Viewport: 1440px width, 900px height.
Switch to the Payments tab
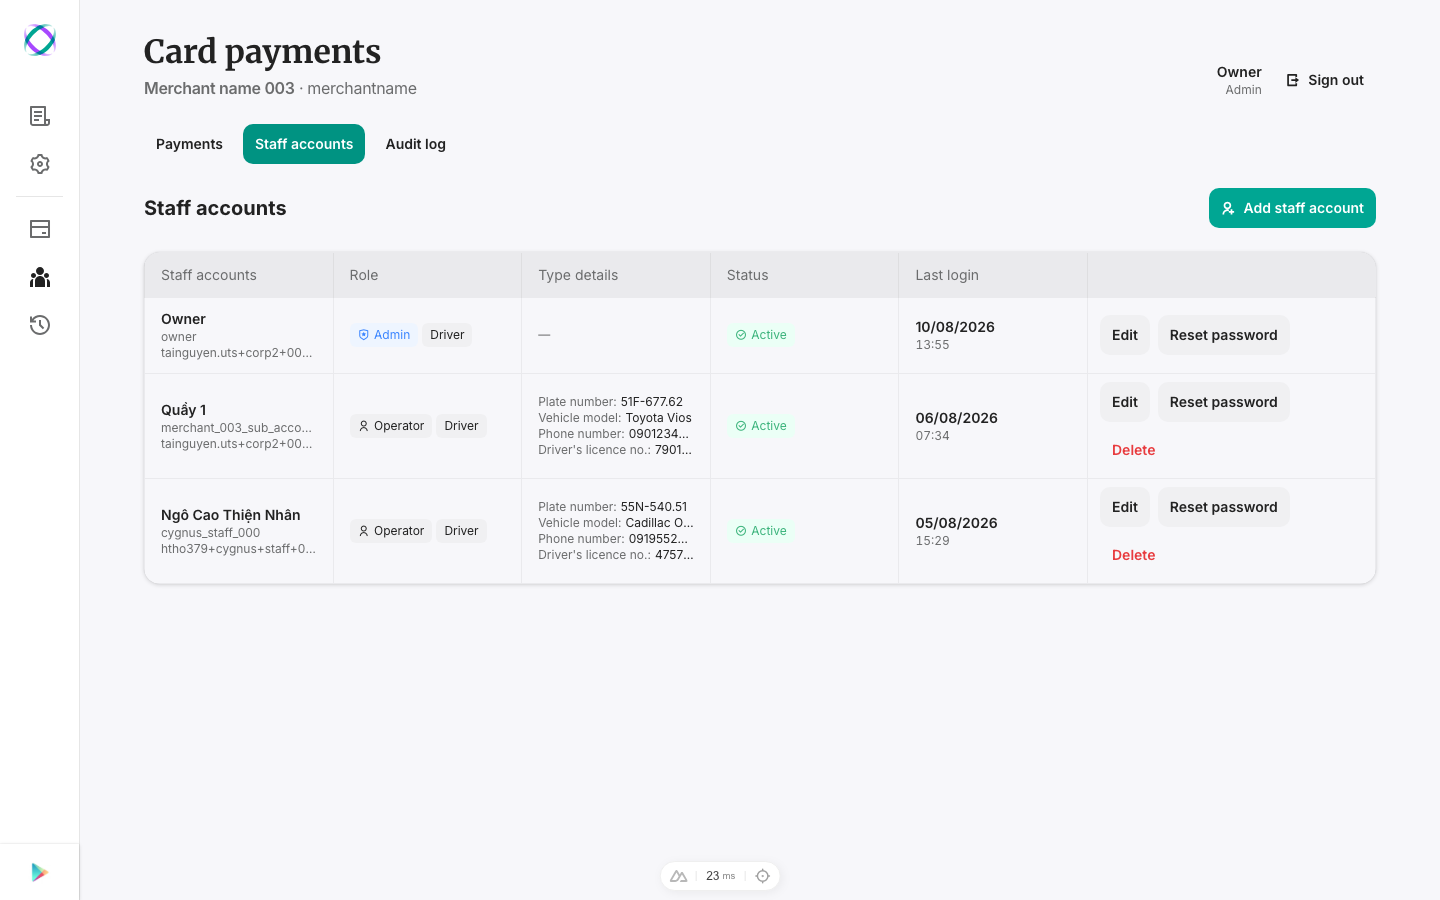pyautogui.click(x=189, y=144)
